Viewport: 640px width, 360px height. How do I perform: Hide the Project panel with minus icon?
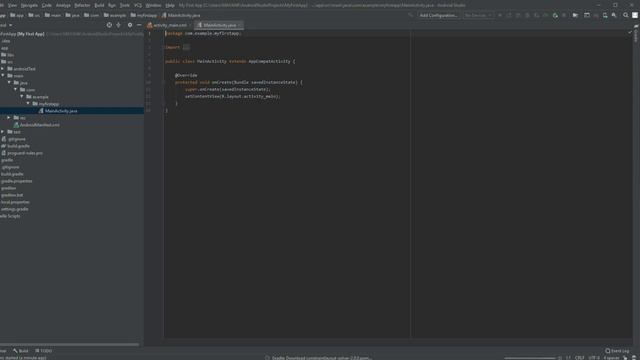pyautogui.click(x=139, y=25)
